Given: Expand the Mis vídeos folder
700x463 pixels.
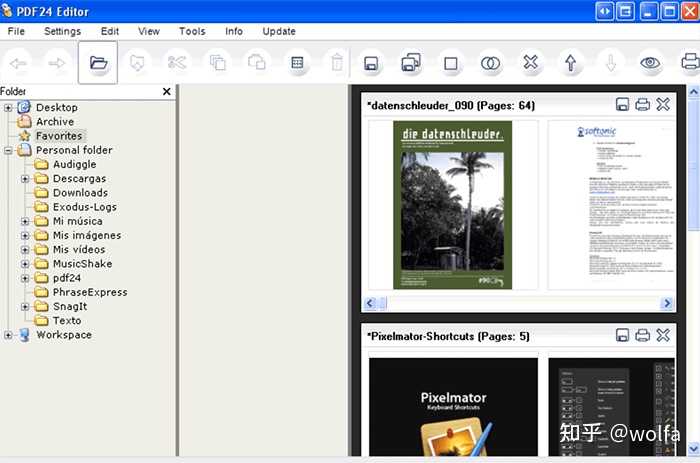Looking at the screenshot, I should click(x=25, y=250).
